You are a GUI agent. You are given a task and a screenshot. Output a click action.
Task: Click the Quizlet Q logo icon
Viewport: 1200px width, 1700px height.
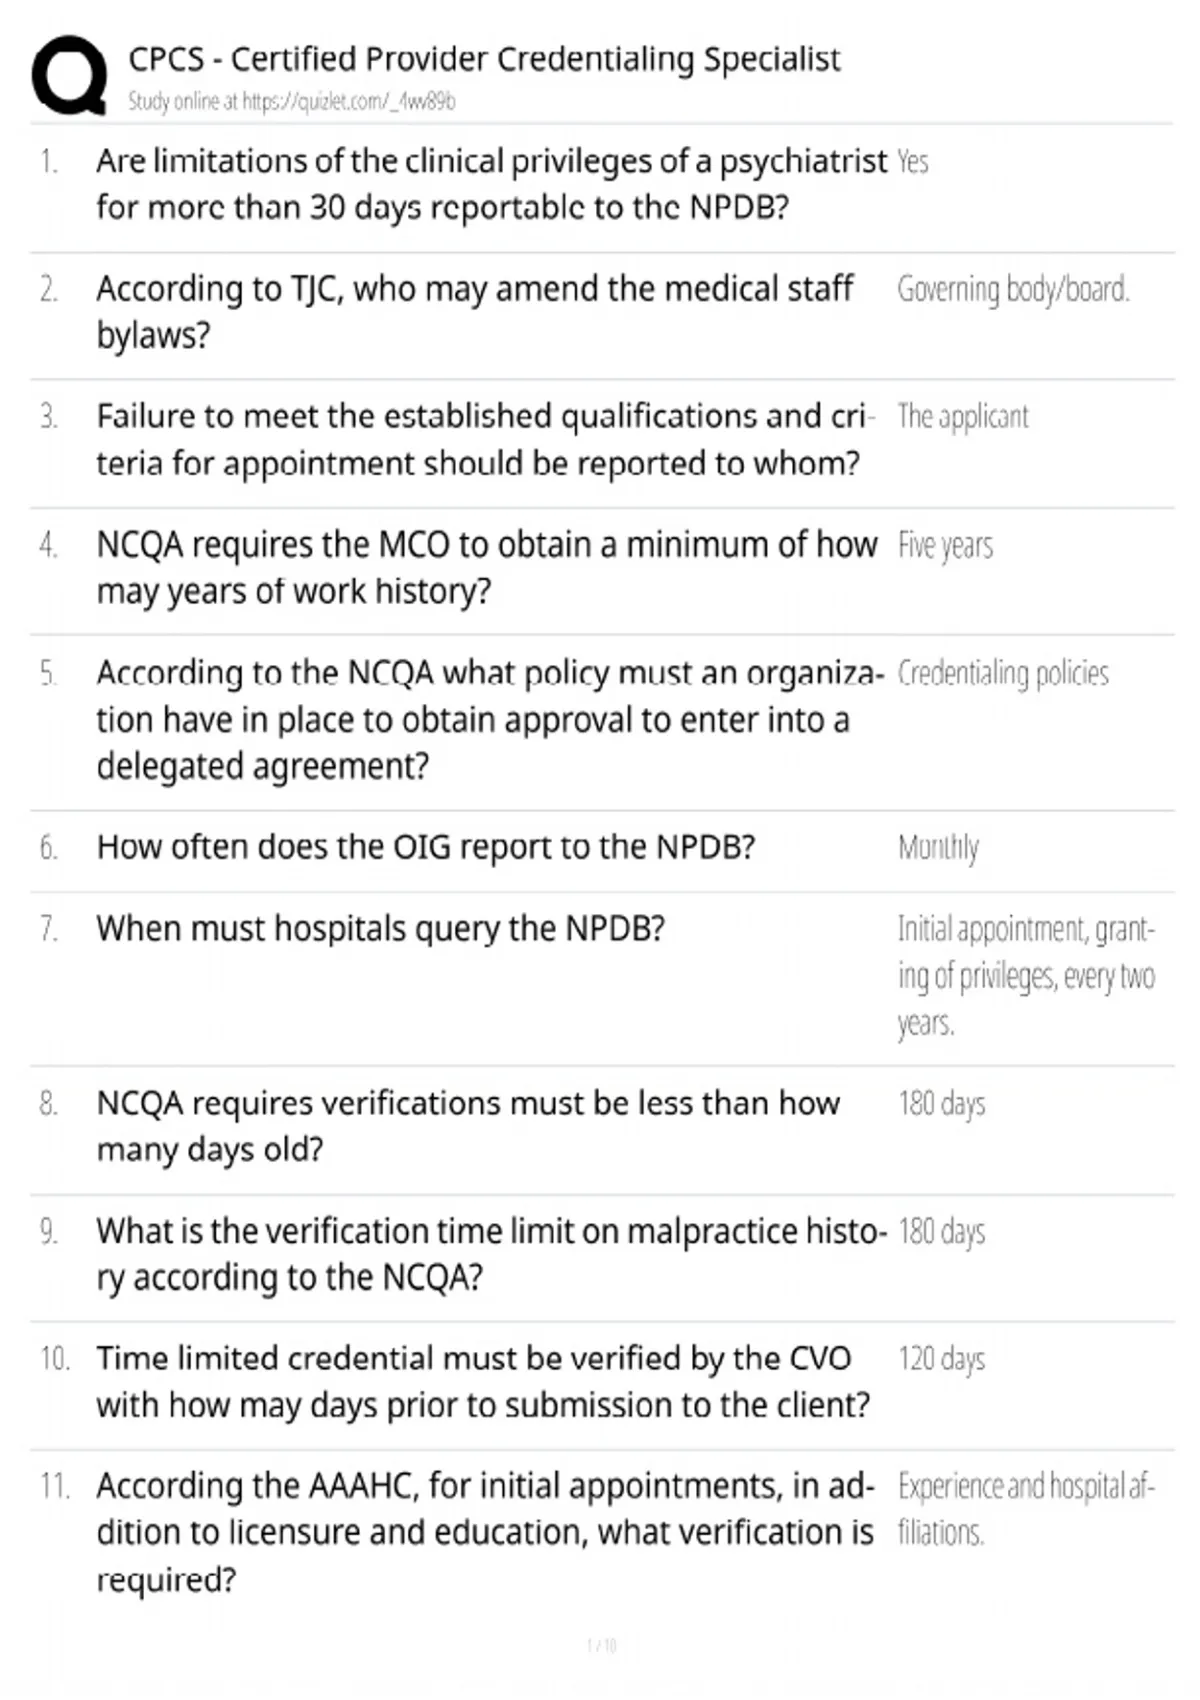pos(69,75)
